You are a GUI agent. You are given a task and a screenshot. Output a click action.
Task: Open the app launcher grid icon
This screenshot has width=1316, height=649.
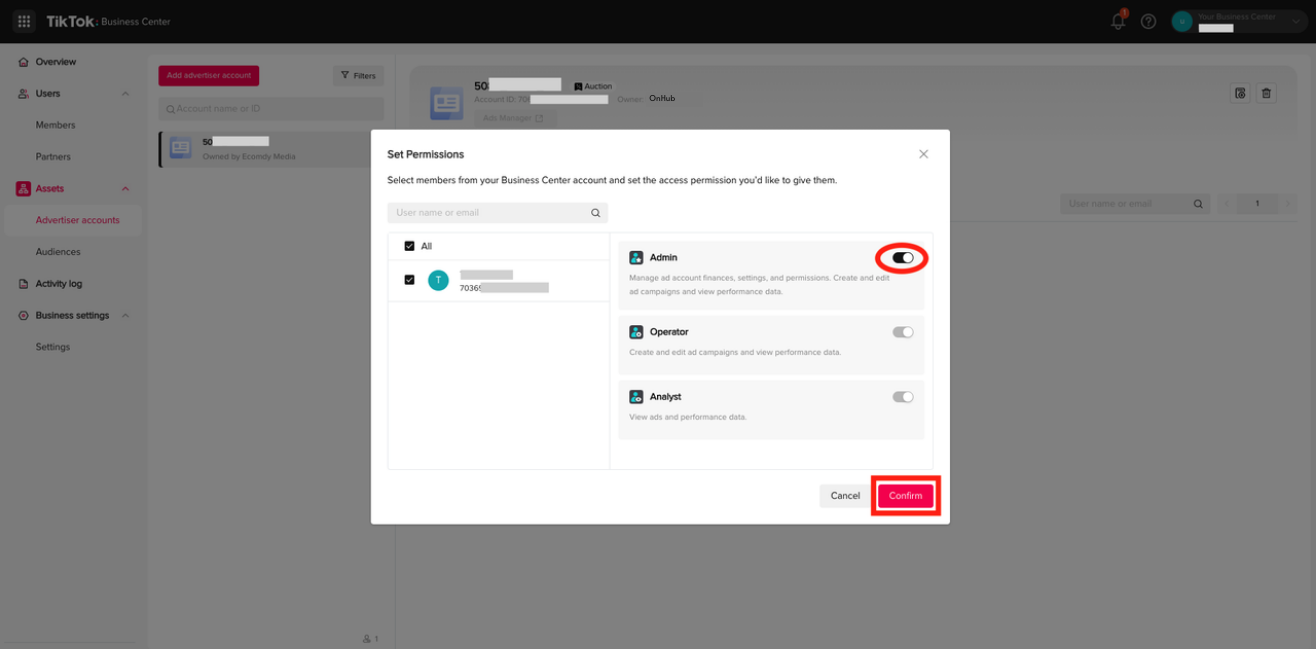24,21
